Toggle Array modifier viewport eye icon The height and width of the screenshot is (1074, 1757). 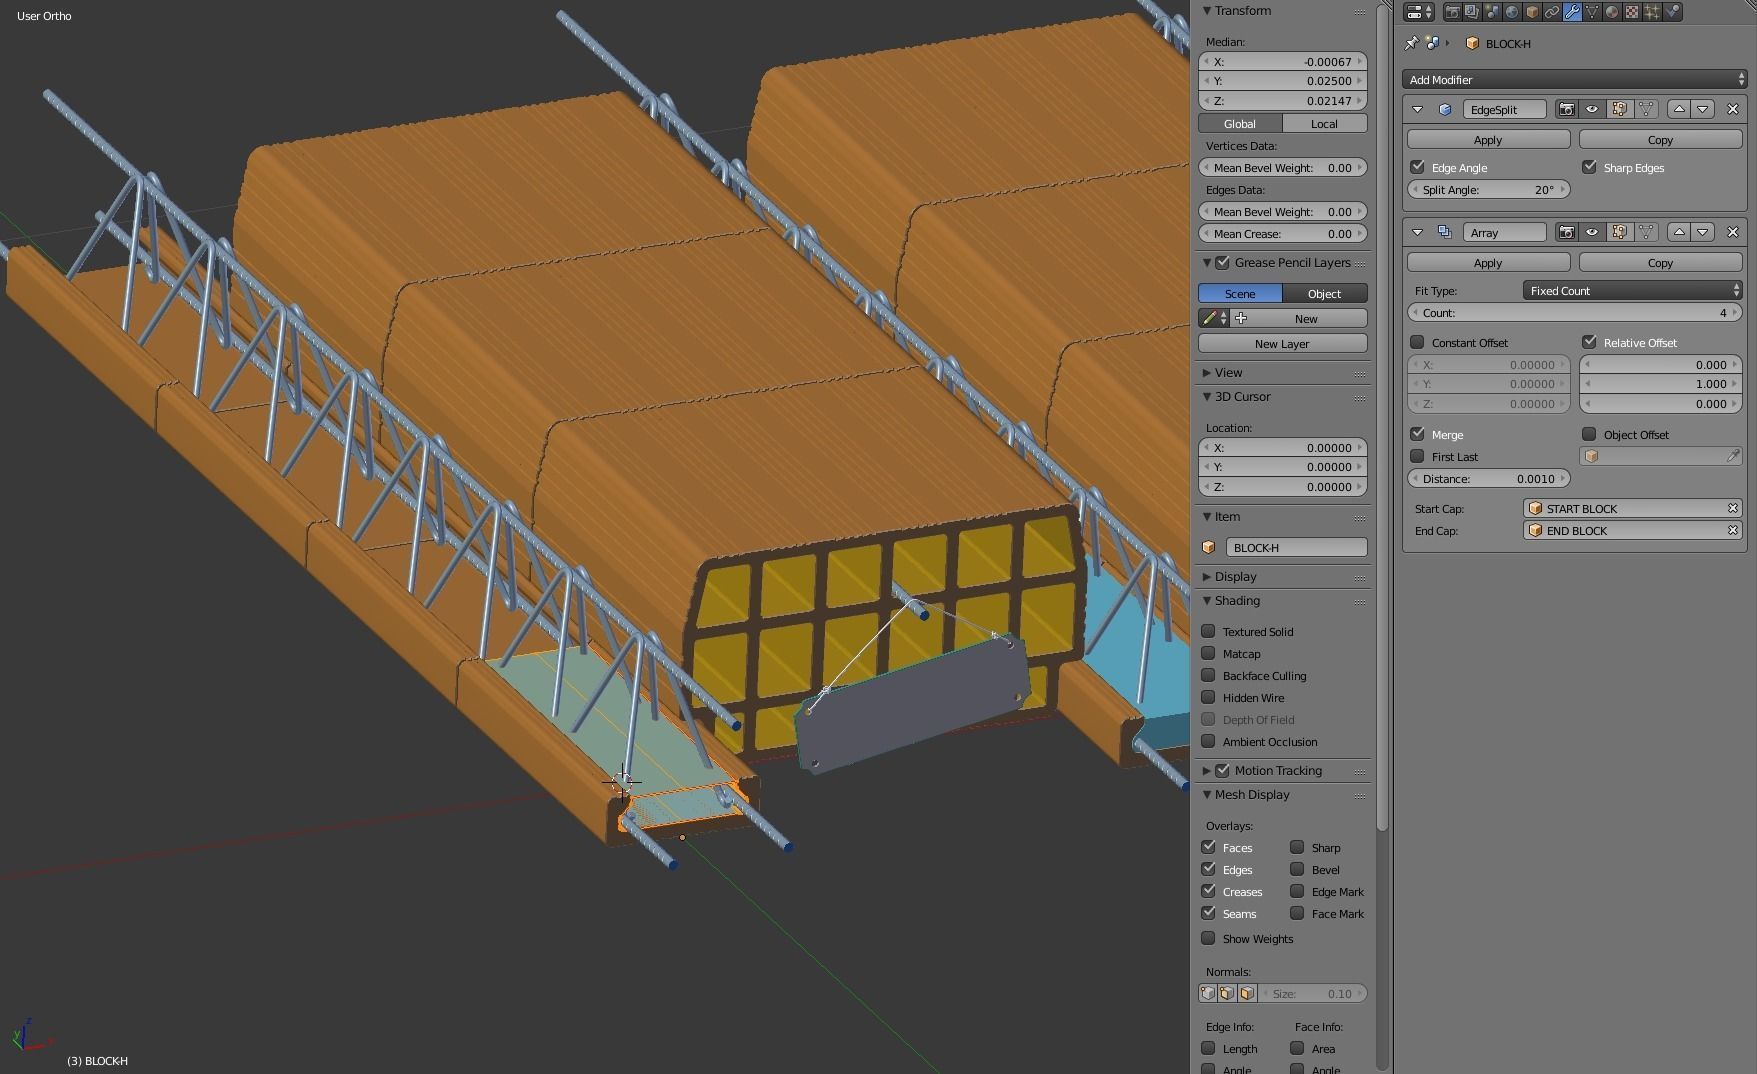coord(1592,232)
